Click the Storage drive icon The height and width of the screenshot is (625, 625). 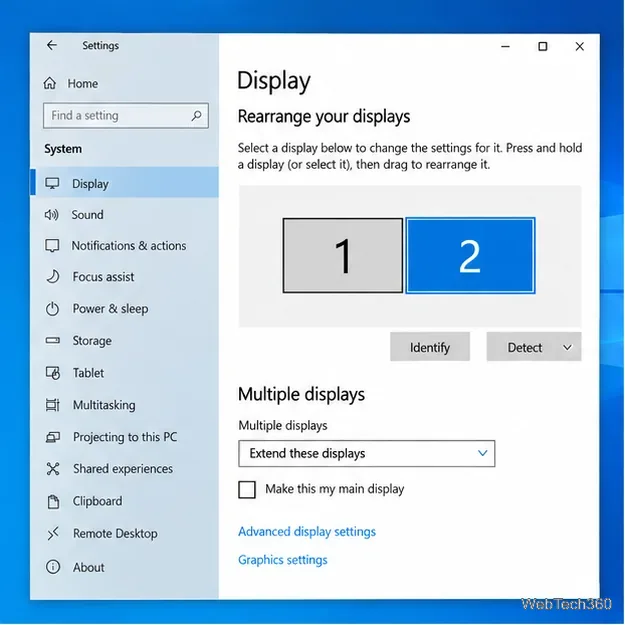tap(53, 341)
